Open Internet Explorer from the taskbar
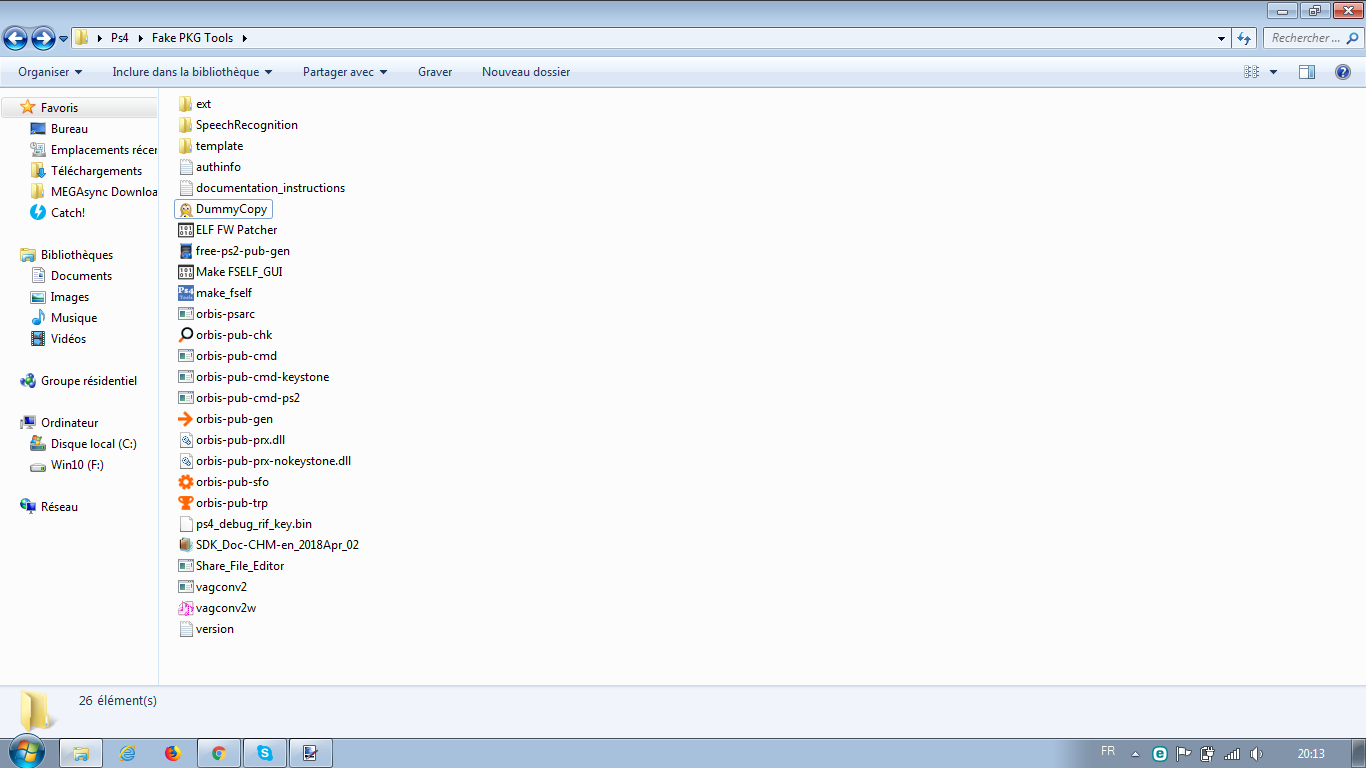The height and width of the screenshot is (768, 1366). [127, 753]
